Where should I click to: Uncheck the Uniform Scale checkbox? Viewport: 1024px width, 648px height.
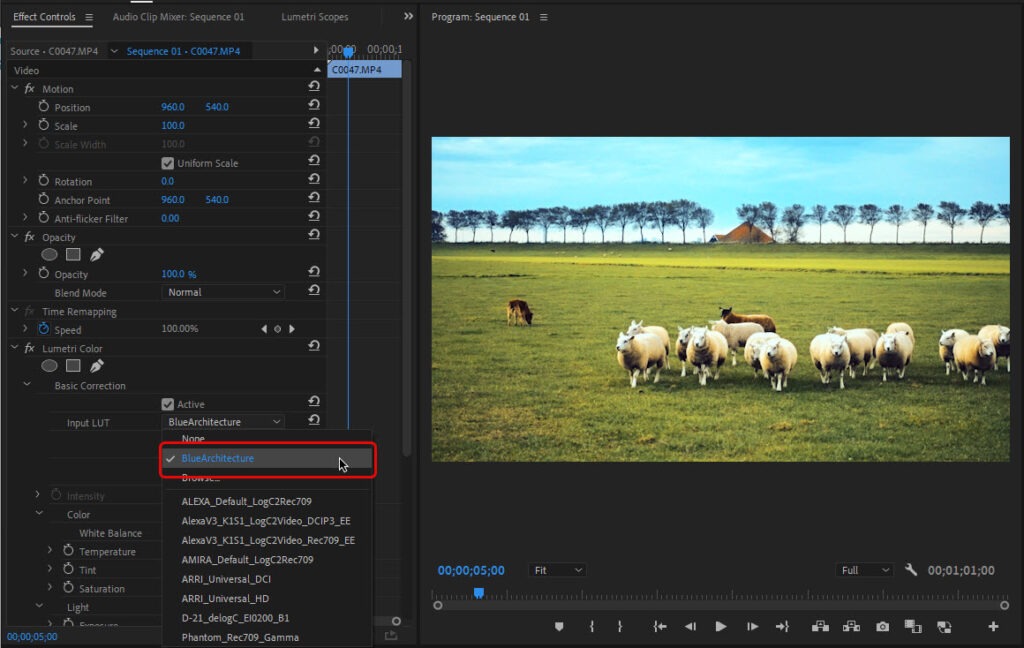pyautogui.click(x=168, y=163)
